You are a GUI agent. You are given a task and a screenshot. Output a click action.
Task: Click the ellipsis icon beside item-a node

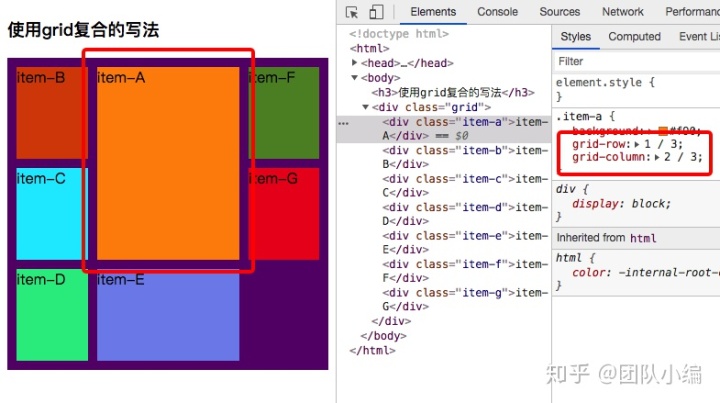(343, 123)
